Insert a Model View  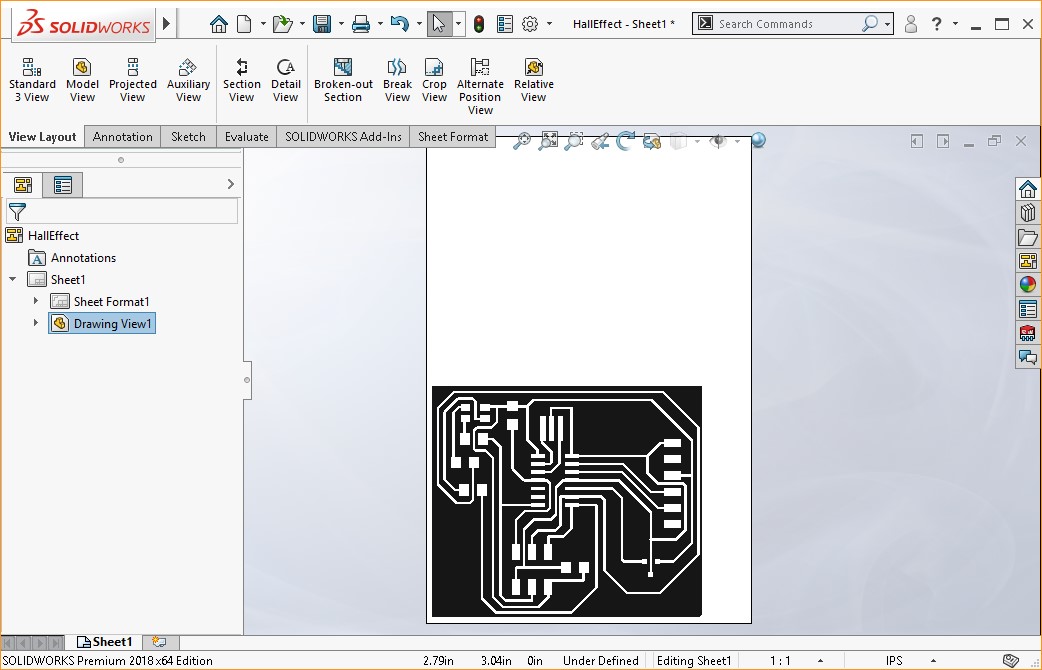(x=82, y=80)
